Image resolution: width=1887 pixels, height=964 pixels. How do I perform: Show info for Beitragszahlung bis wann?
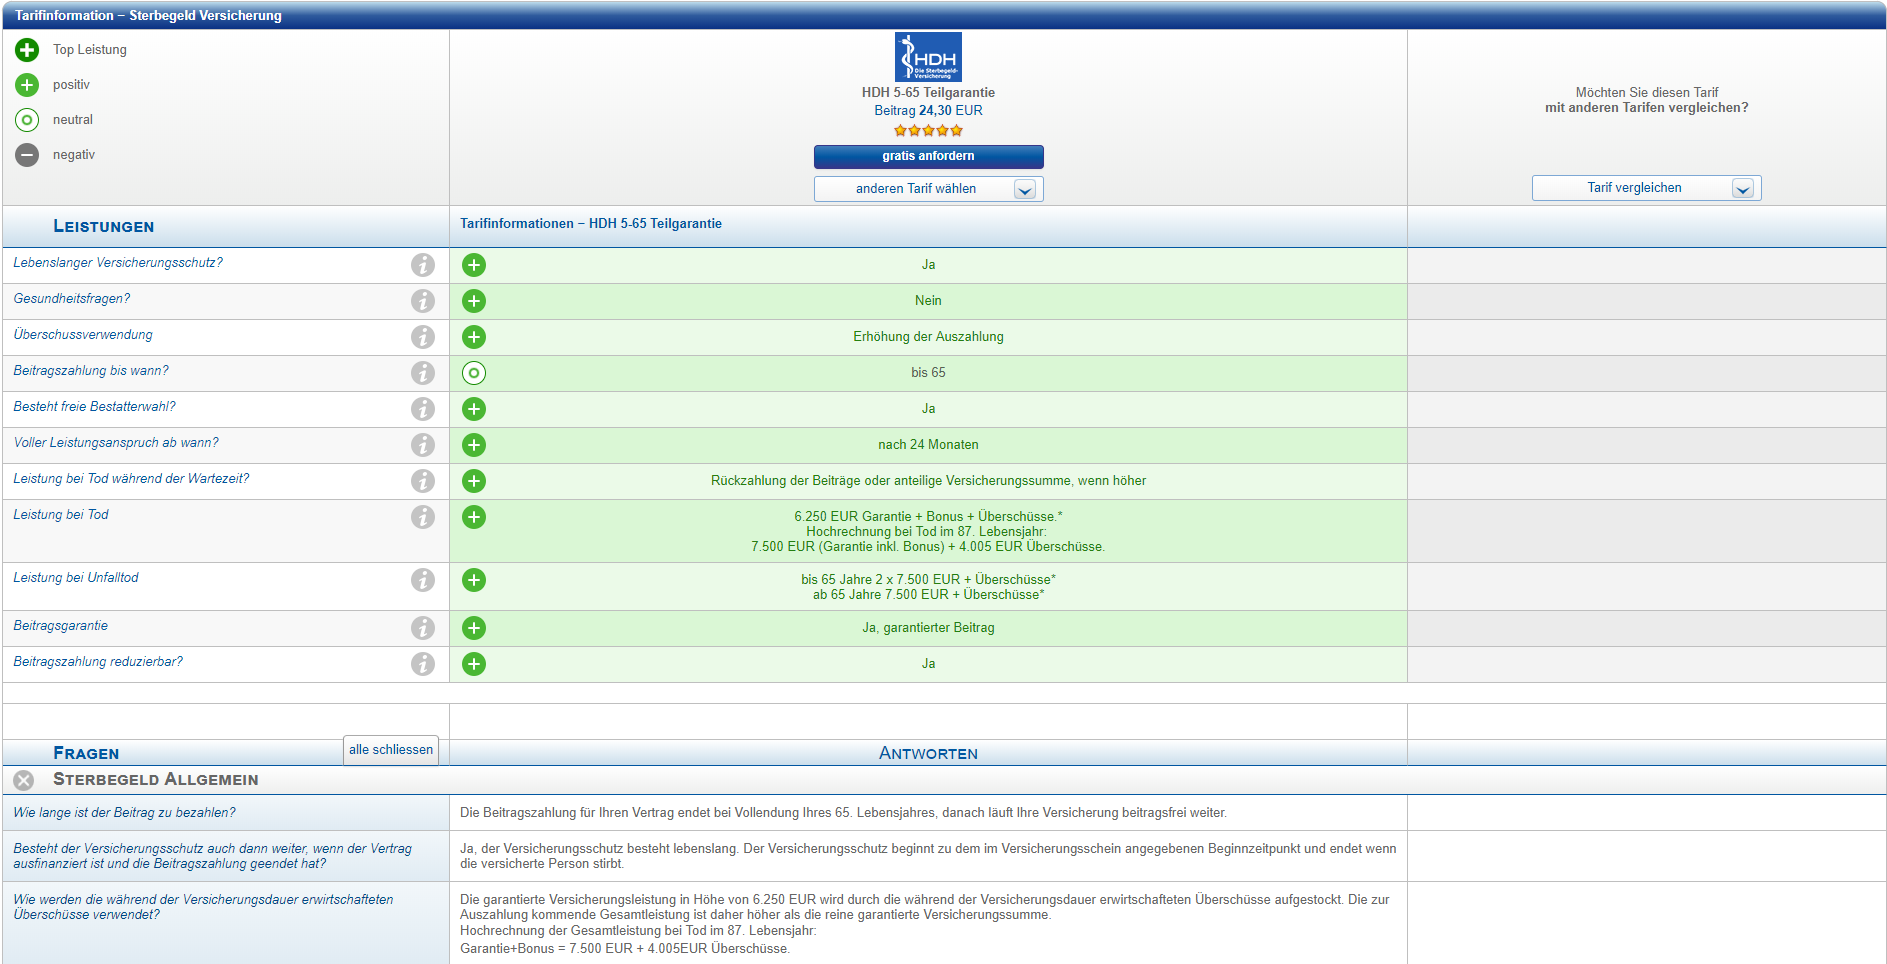[423, 373]
